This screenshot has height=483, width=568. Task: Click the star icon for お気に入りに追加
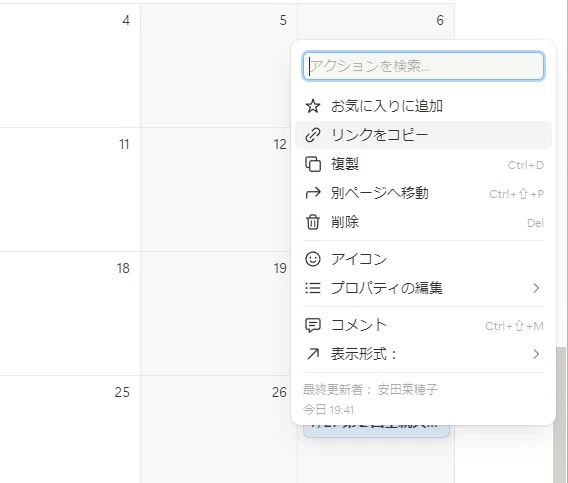(x=313, y=106)
